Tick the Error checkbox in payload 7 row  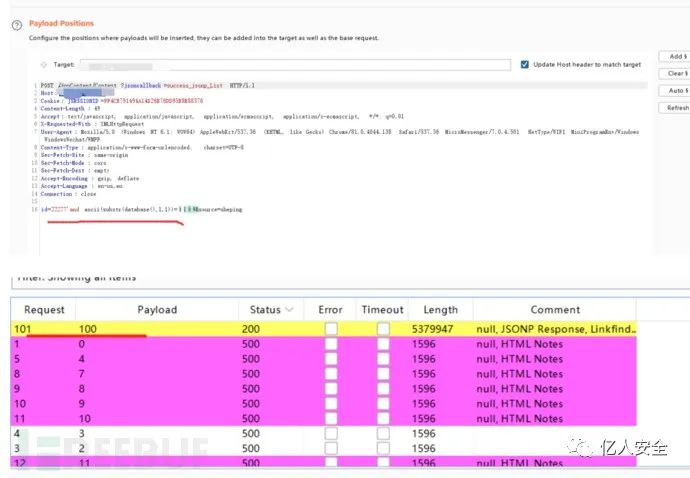point(331,374)
